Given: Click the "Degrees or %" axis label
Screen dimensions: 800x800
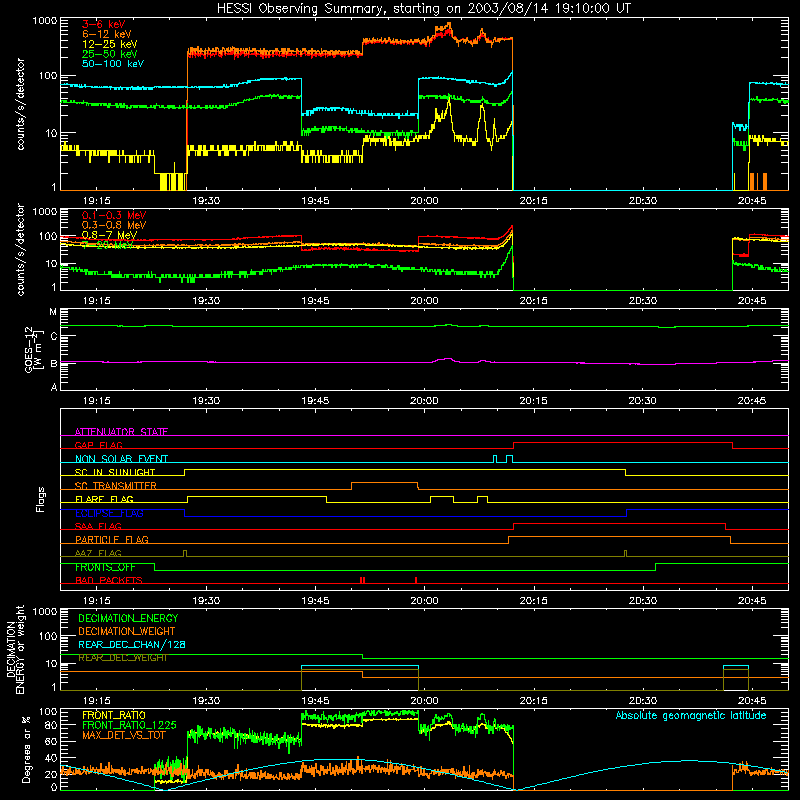Looking at the screenshot, I should 26,749.
